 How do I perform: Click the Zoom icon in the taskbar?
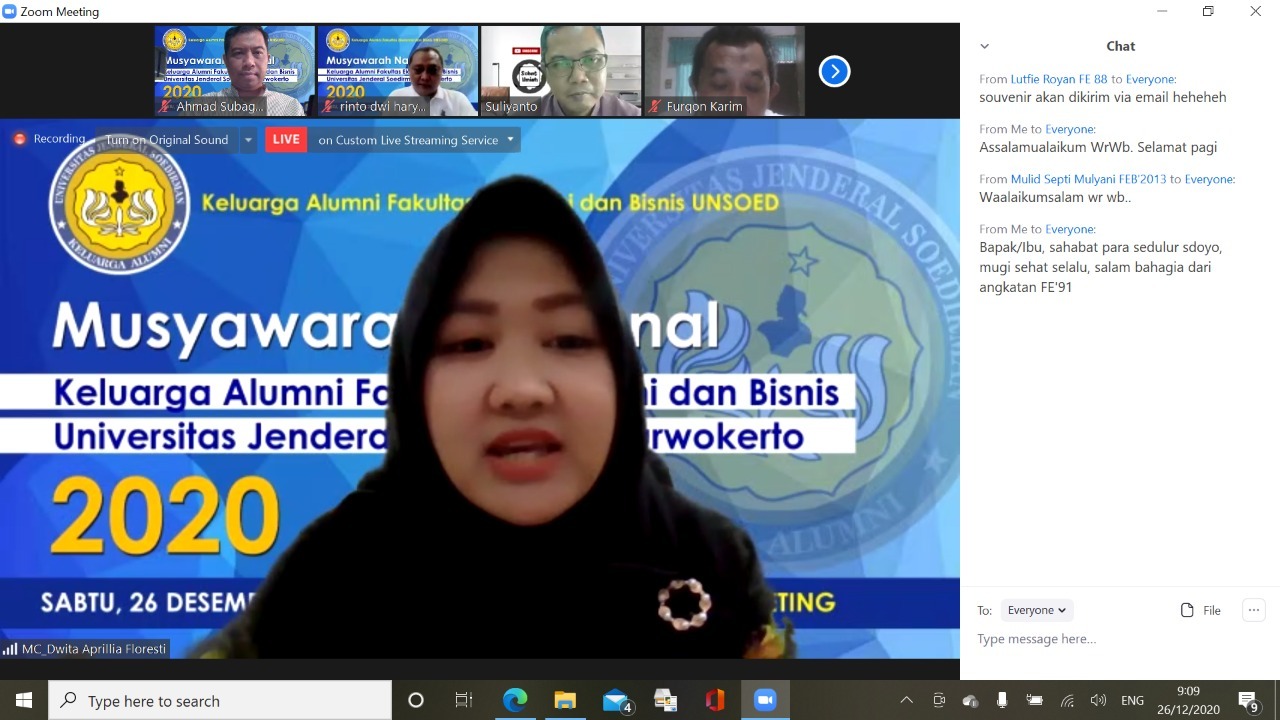coord(765,700)
